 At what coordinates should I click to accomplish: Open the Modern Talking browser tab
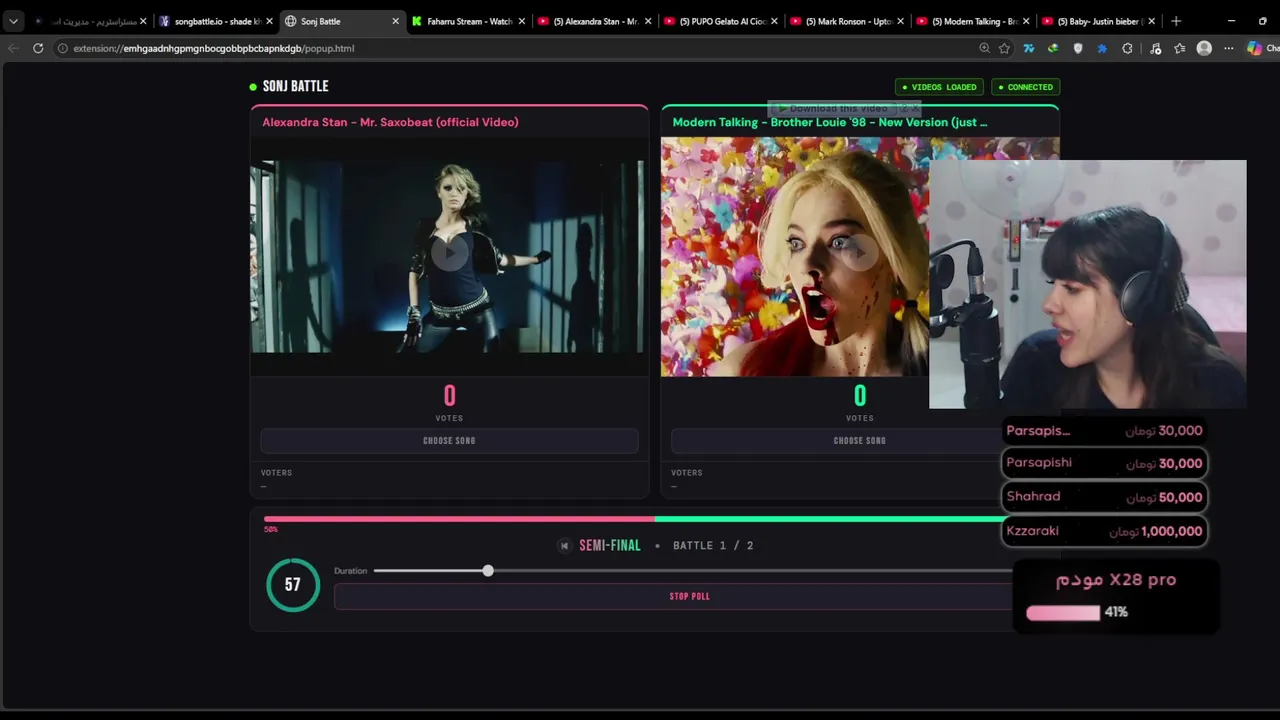coord(972,21)
